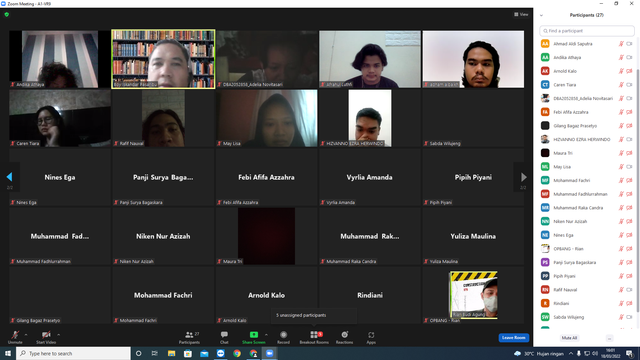Select HIZVANNO EZRA HERWINDO in the list
640x360 pixels.
click(587, 140)
